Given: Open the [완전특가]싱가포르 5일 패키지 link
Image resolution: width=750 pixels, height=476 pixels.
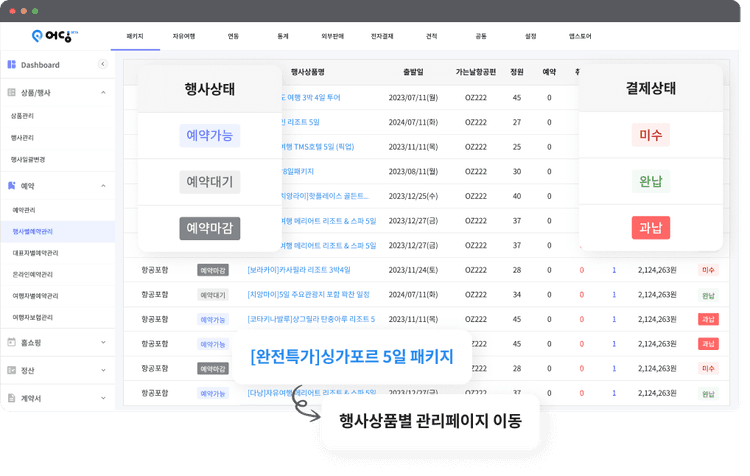Looking at the screenshot, I should click(x=352, y=356).
